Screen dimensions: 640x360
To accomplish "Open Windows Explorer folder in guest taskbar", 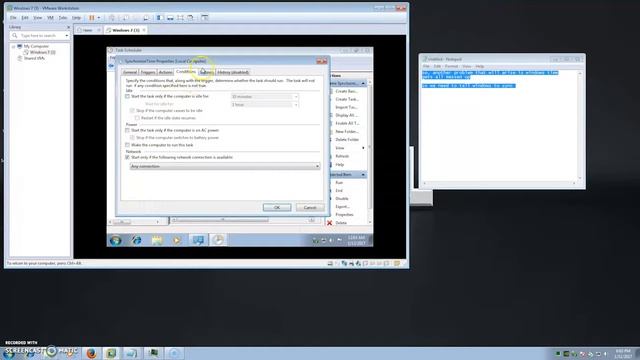I will pyautogui.click(x=157, y=240).
